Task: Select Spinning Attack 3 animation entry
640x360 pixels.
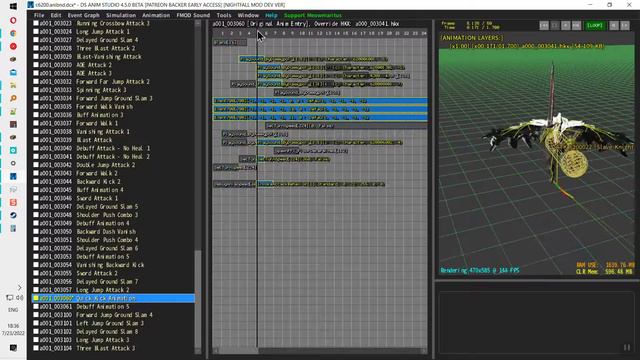Action: pos(113,90)
